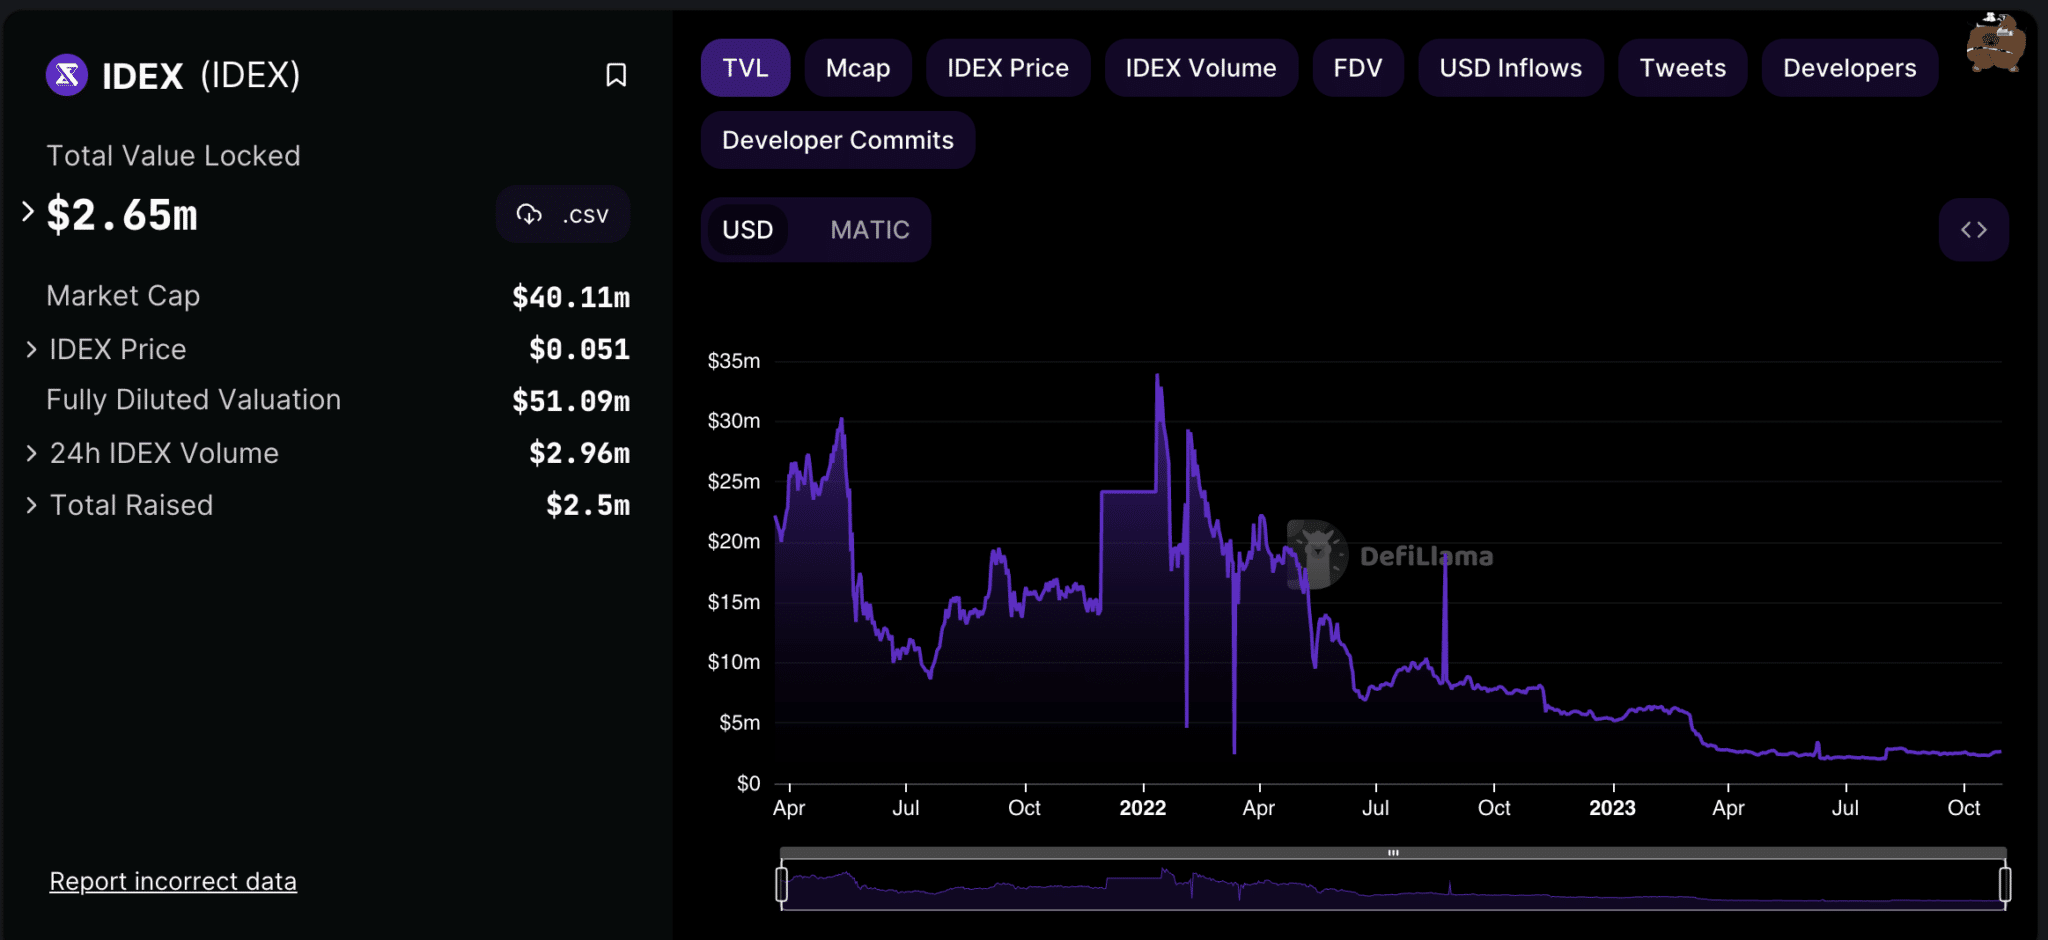Bookmark the IDEX protocol
Viewport: 2048px width, 940px height.
(617, 75)
